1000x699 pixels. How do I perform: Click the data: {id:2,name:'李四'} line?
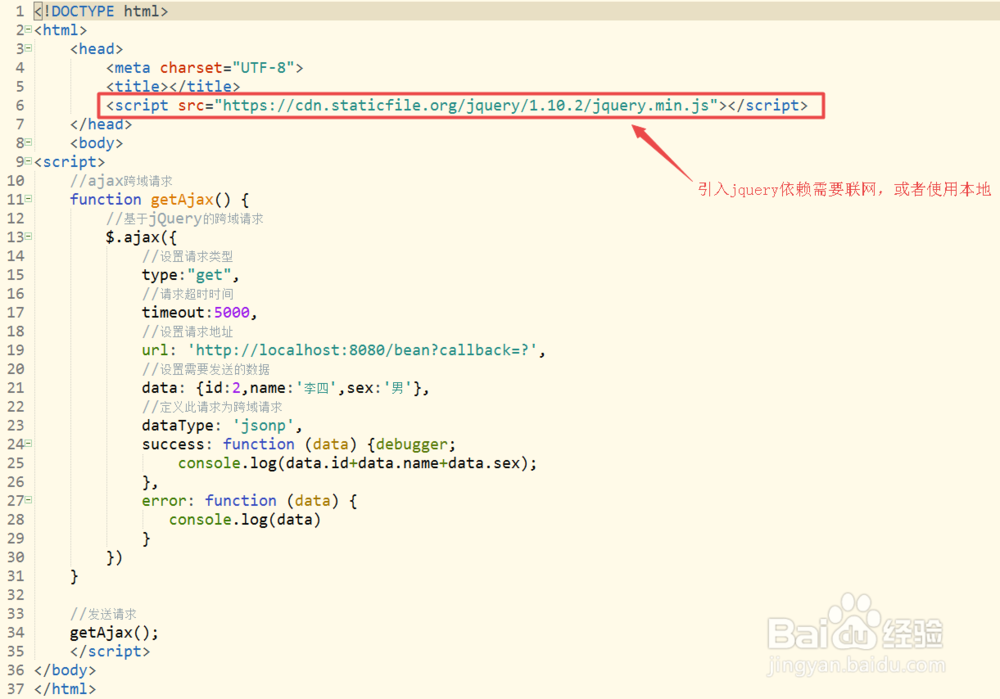coord(286,388)
